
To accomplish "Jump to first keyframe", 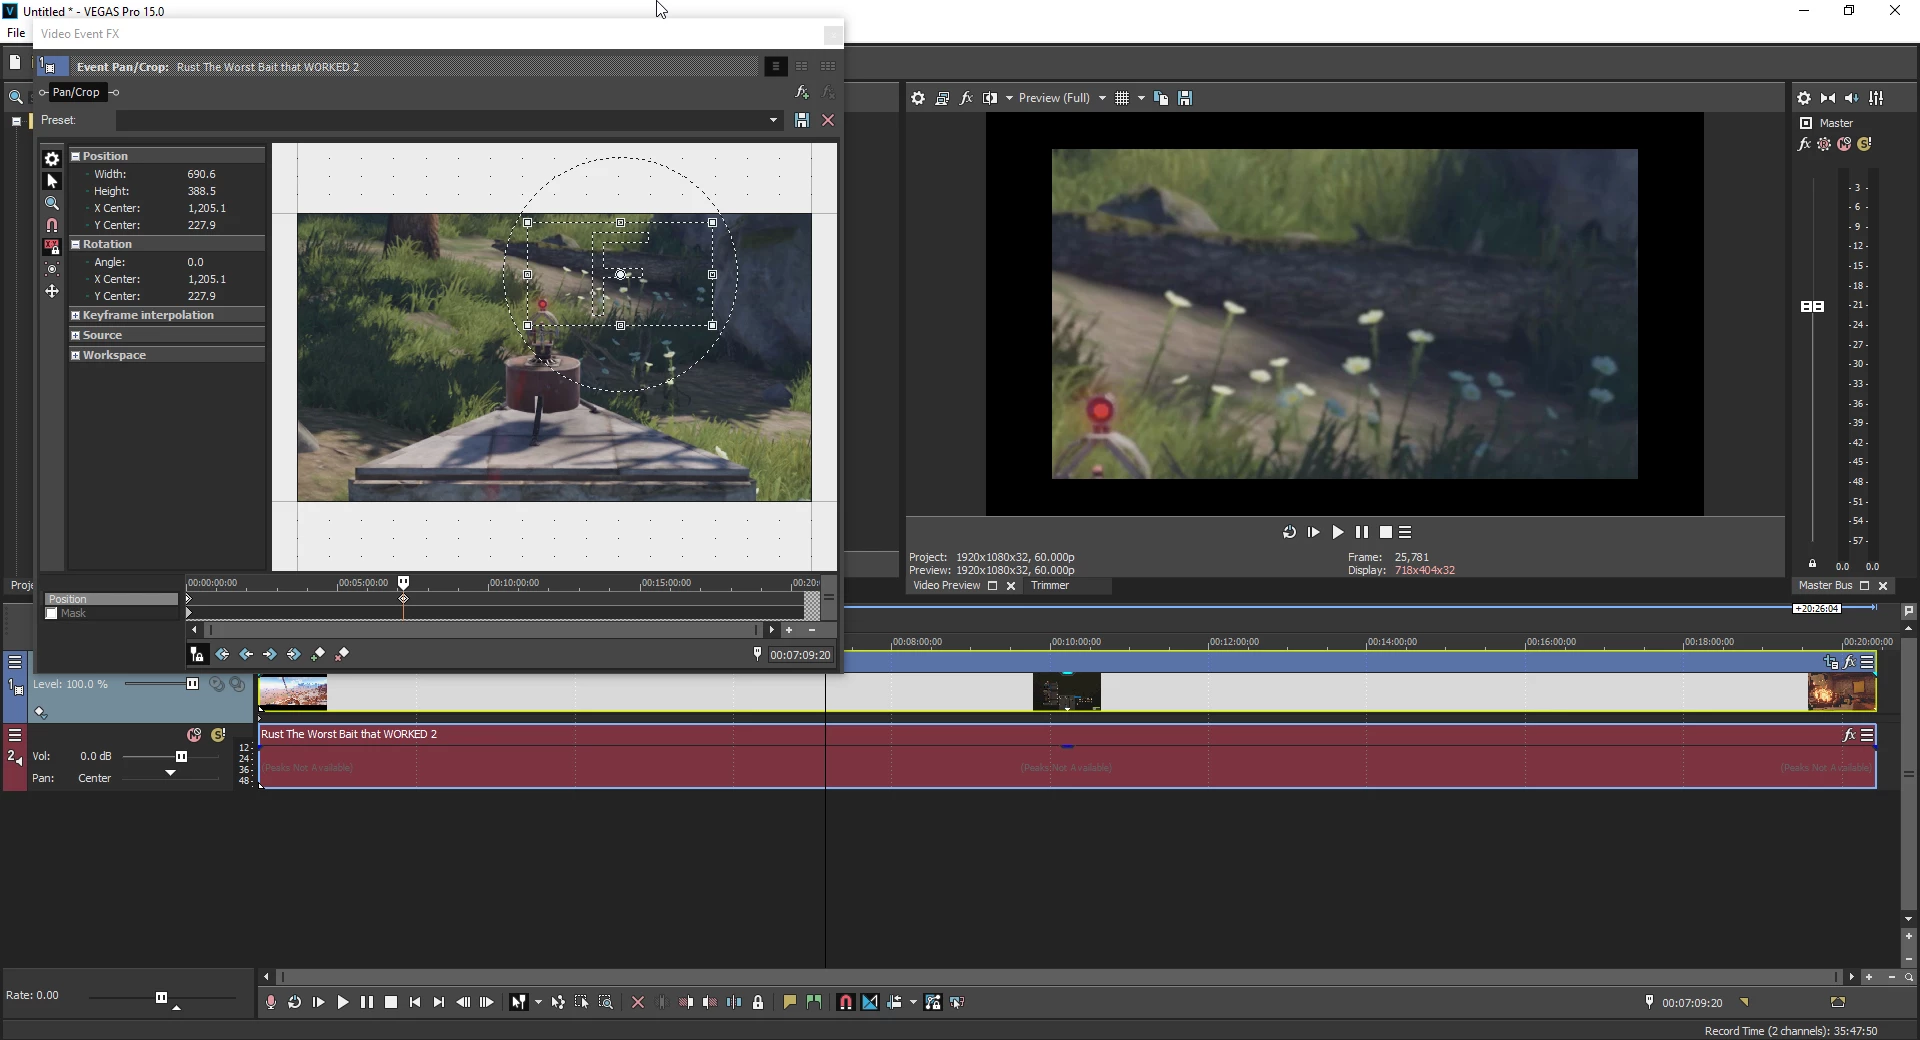I will (222, 654).
